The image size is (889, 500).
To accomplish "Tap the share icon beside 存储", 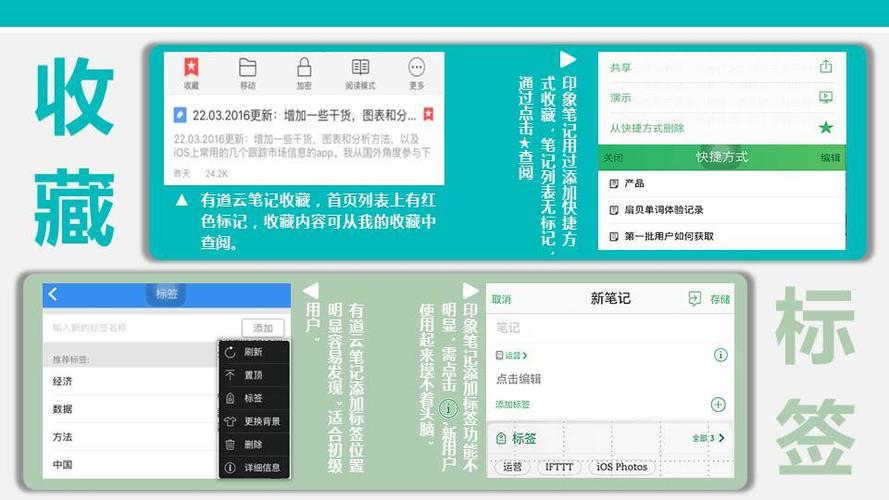I will (x=695, y=299).
